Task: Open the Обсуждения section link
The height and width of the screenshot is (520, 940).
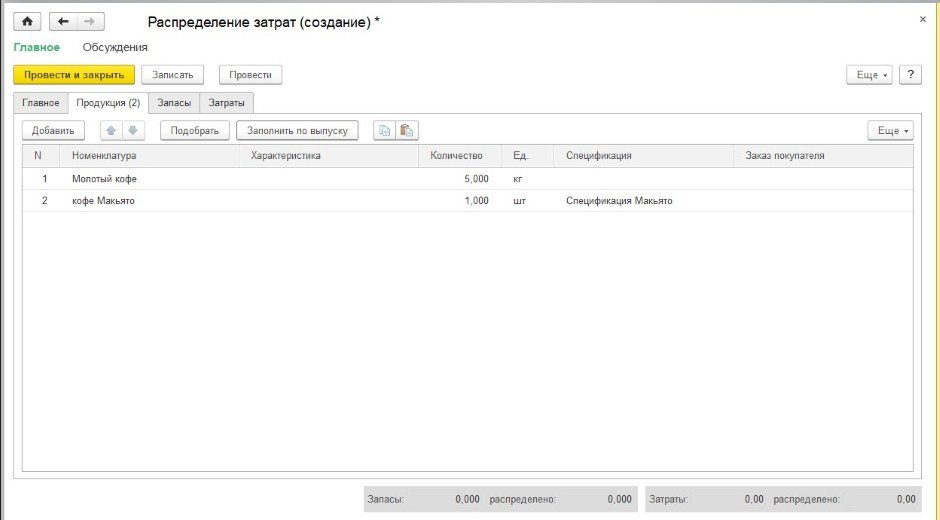Action: [x=115, y=47]
